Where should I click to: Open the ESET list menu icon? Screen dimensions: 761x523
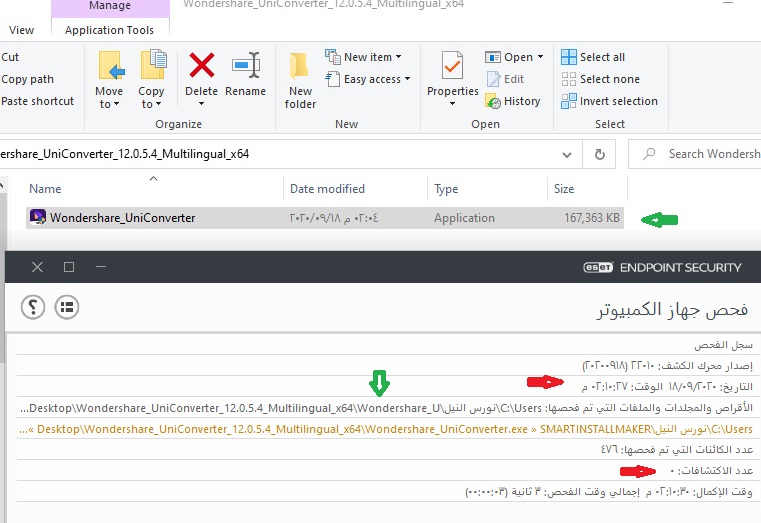(67, 306)
